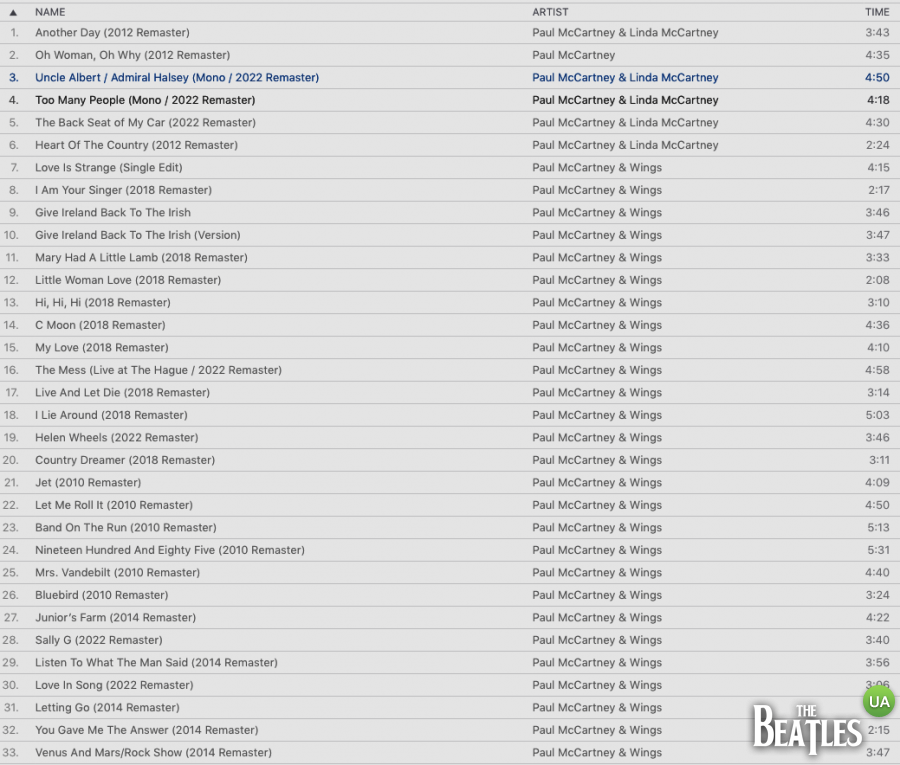Sort tracks by the NAME column
Screen dimensions: 900x765
pyautogui.click(x=50, y=12)
